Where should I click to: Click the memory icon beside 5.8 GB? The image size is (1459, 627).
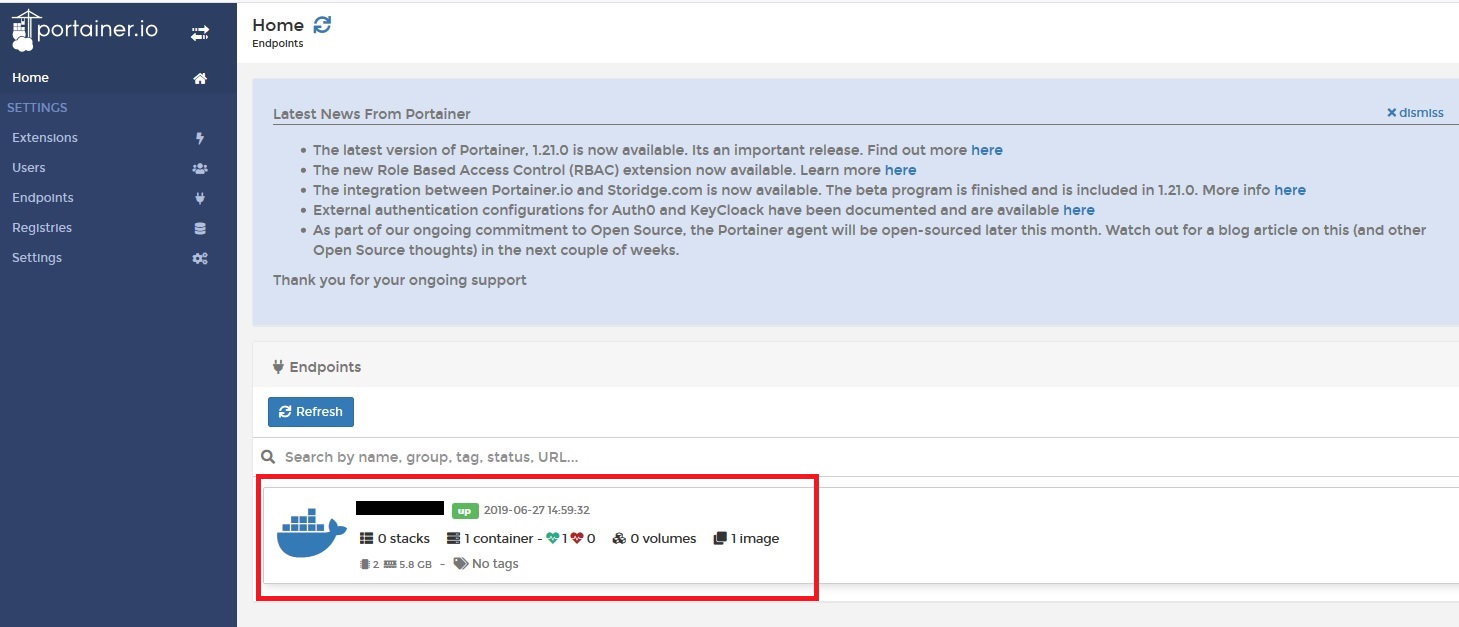[x=390, y=564]
